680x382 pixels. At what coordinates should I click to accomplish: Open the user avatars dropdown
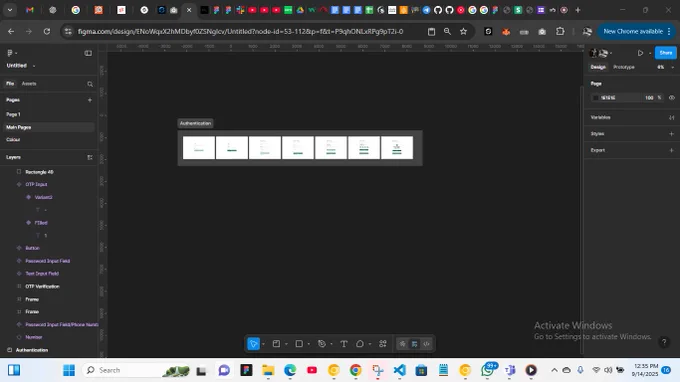(x=601, y=53)
